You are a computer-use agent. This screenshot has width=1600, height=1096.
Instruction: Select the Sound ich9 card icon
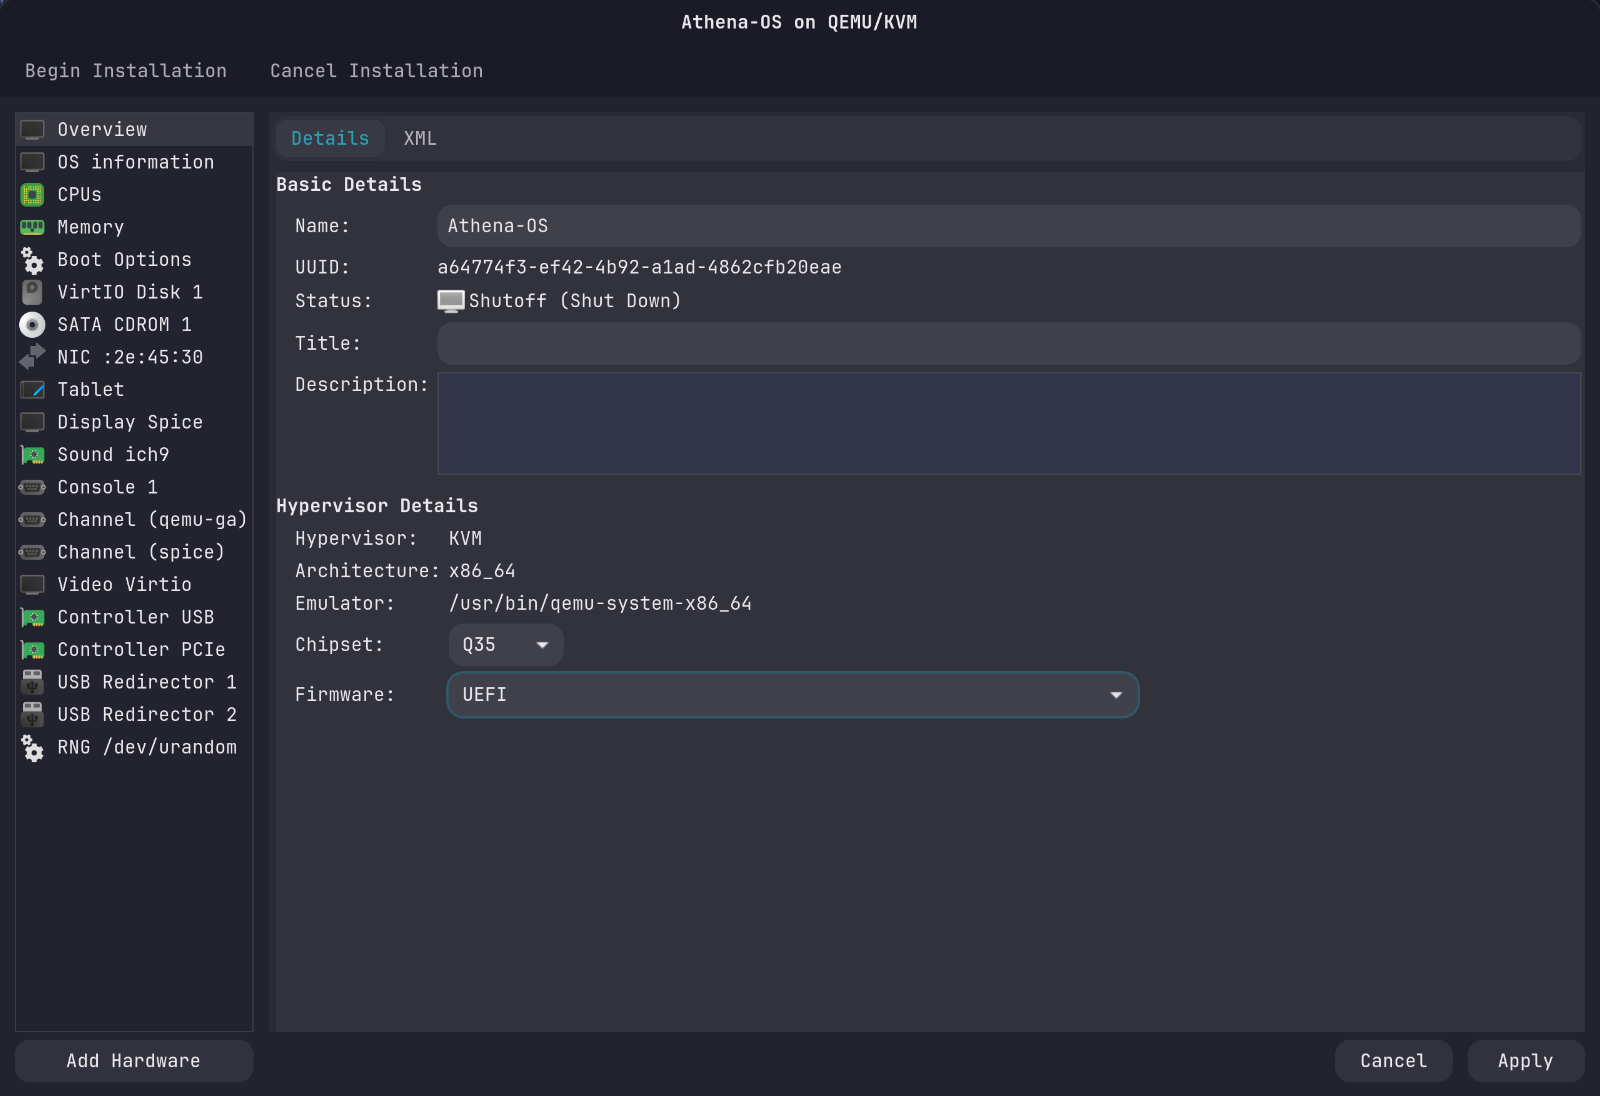(x=33, y=455)
